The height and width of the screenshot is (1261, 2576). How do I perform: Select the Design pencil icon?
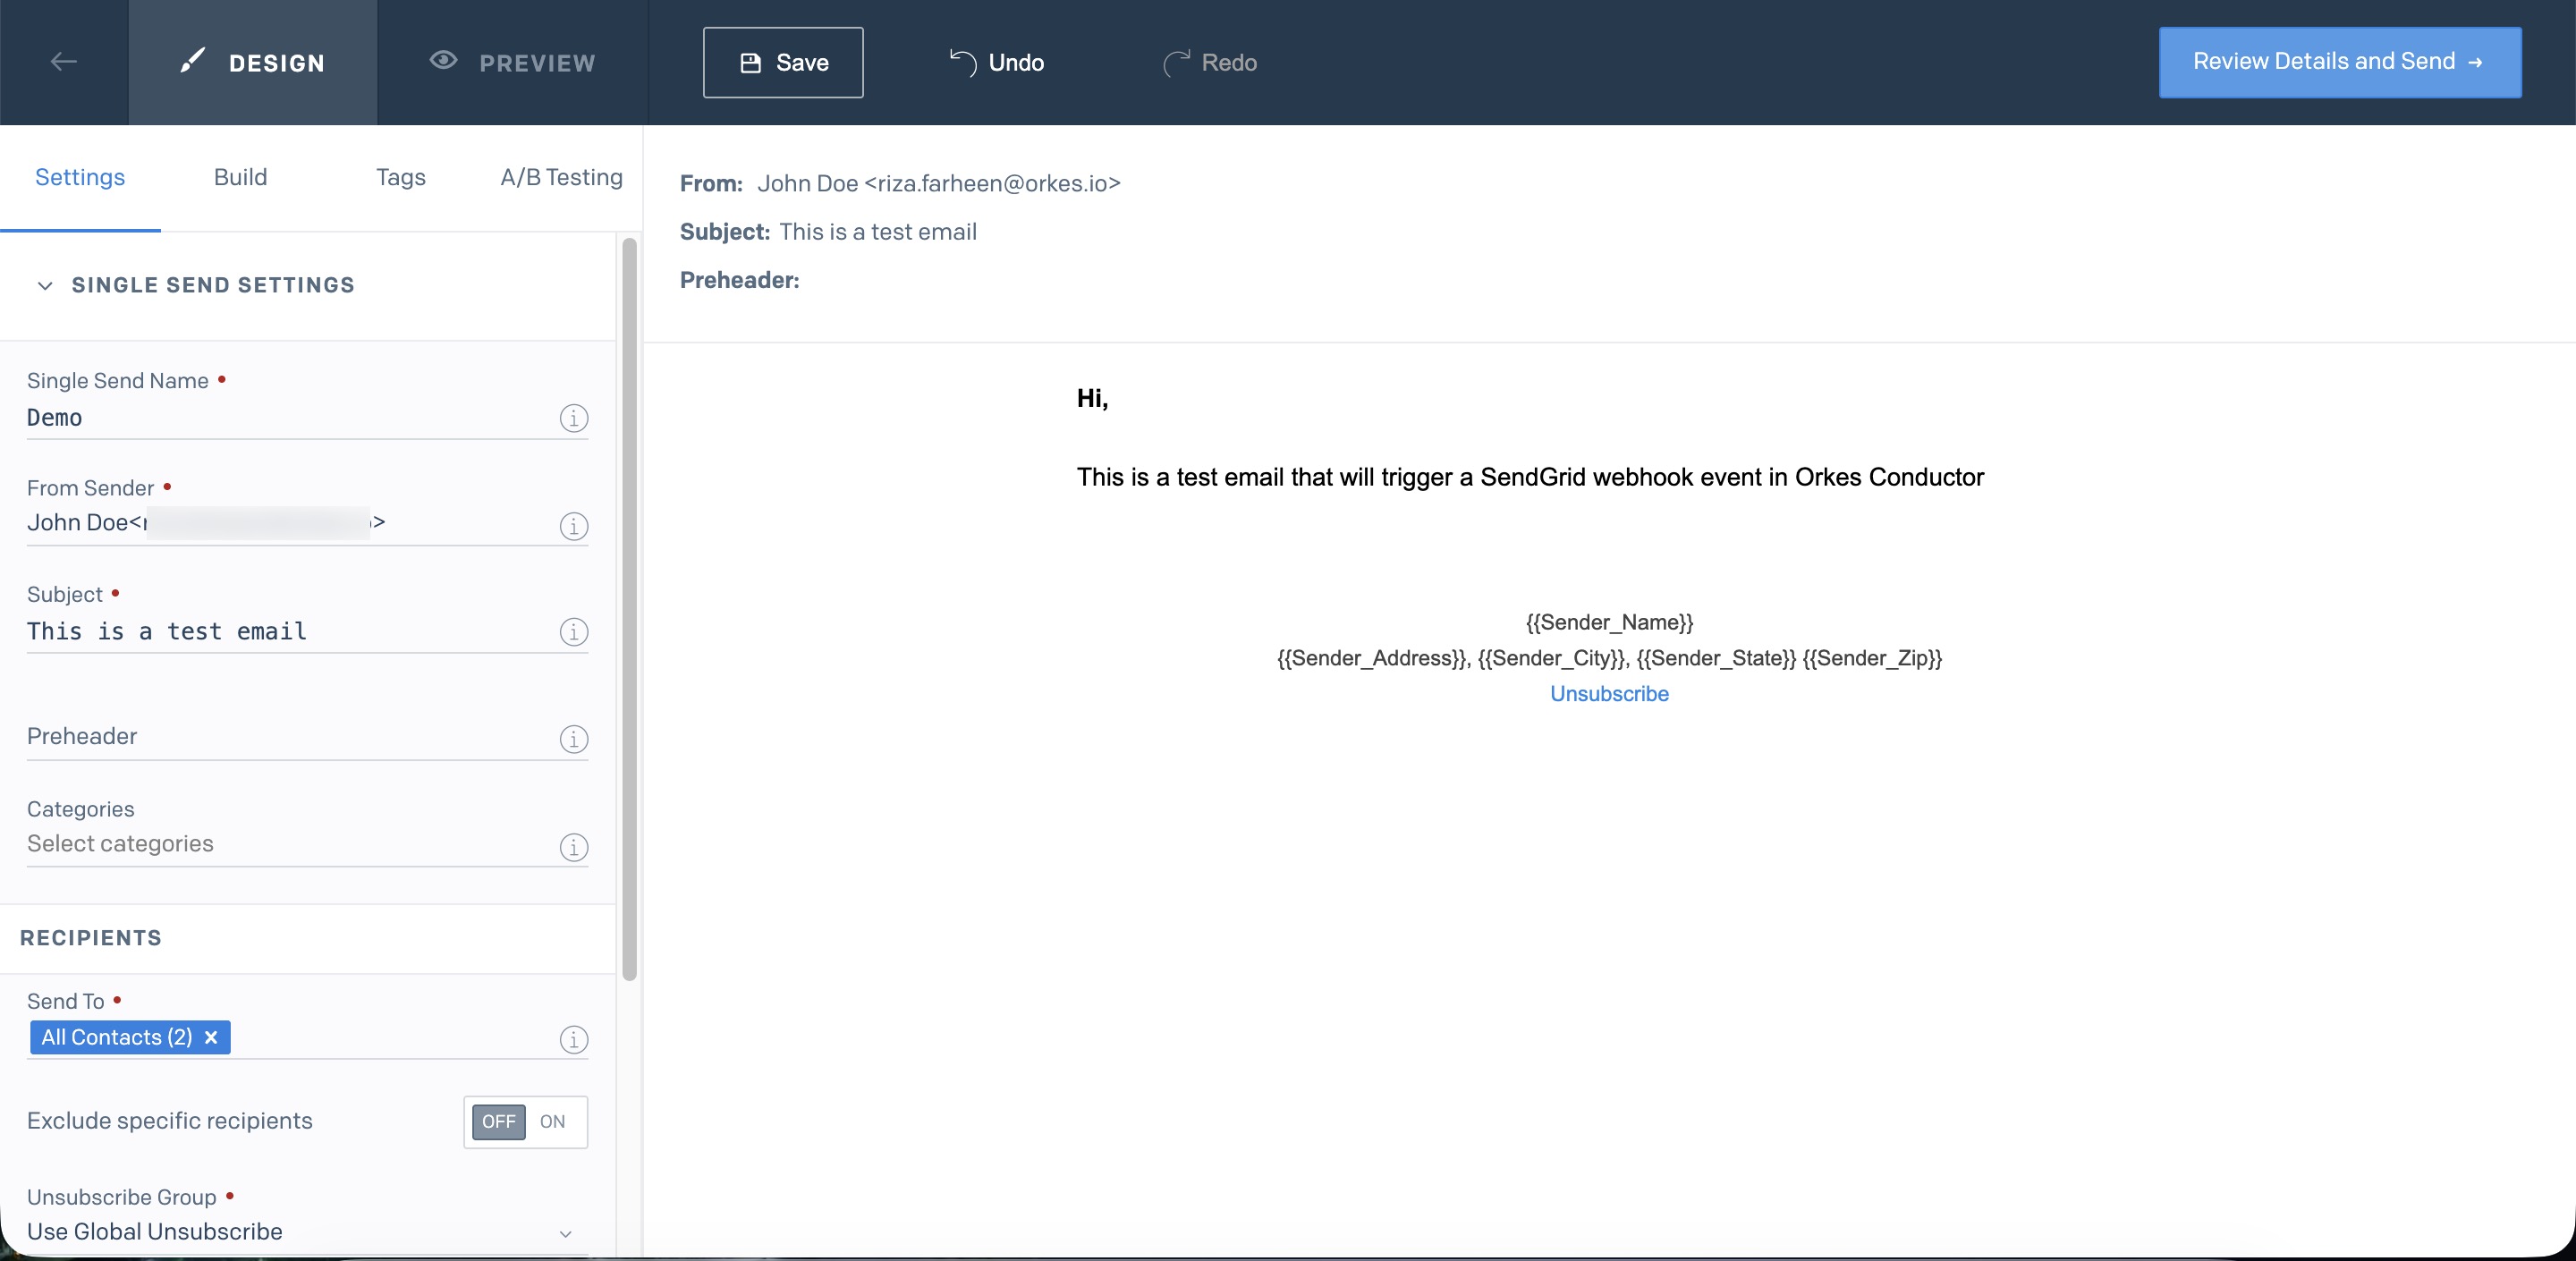192,61
